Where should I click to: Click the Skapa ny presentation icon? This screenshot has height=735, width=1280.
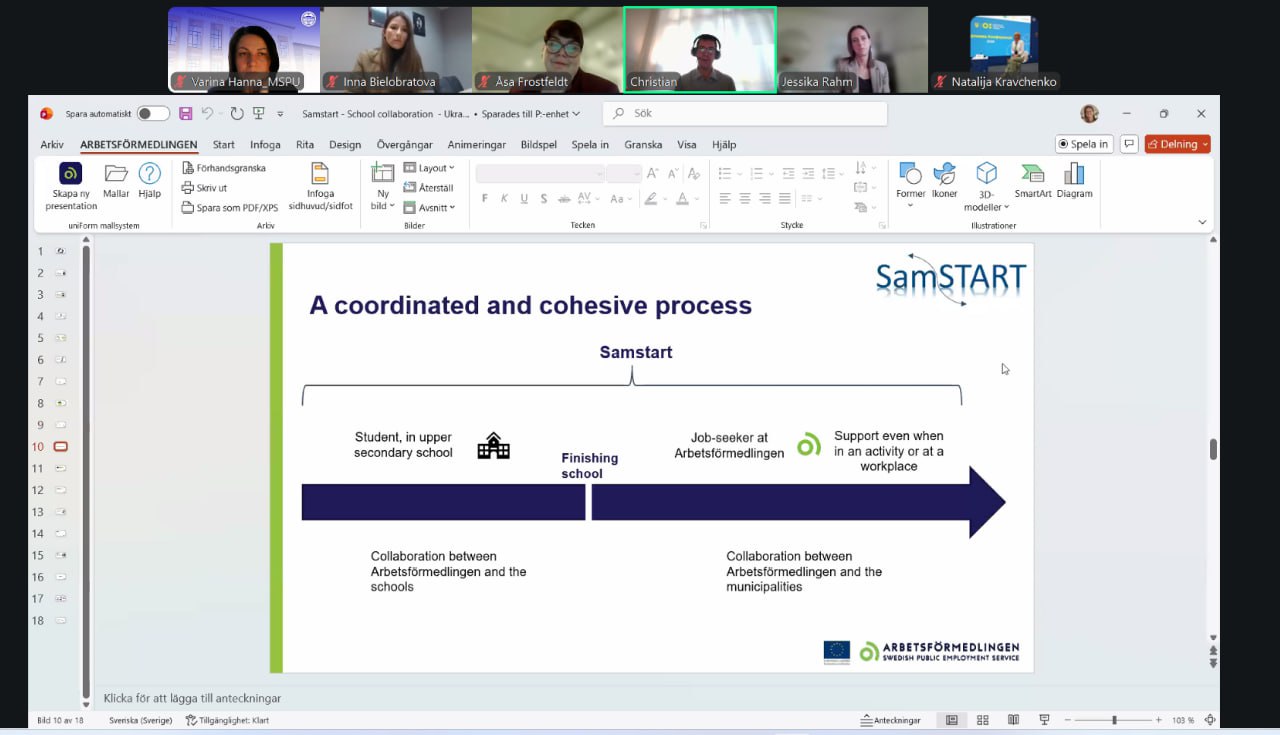[71, 174]
